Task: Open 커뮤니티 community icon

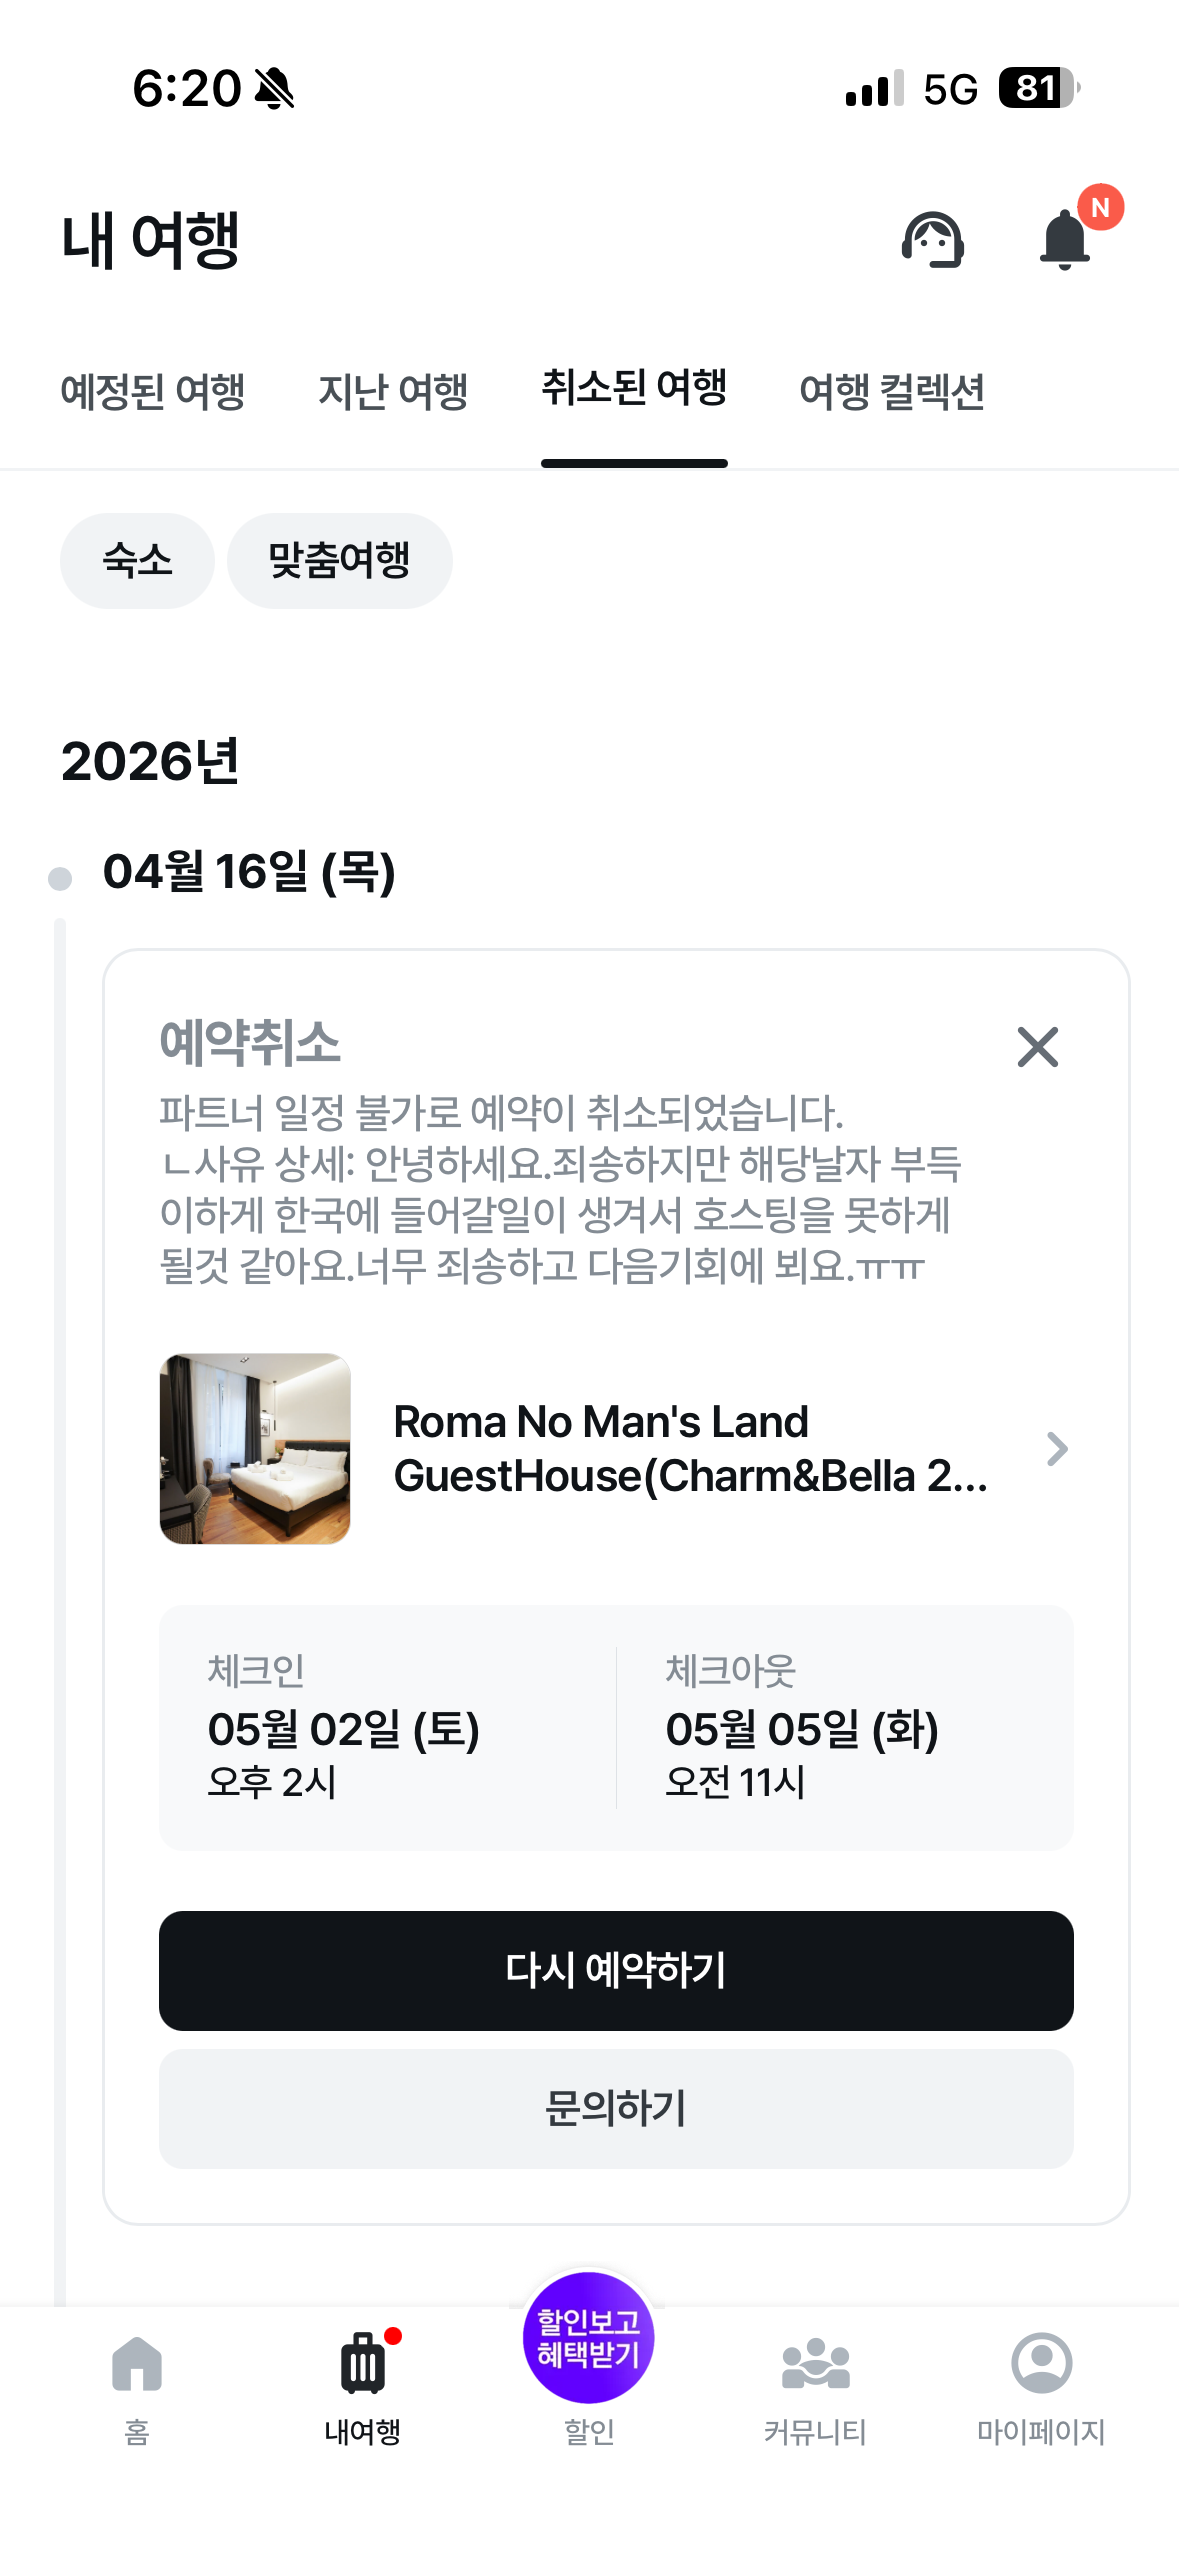Action: [815, 2364]
